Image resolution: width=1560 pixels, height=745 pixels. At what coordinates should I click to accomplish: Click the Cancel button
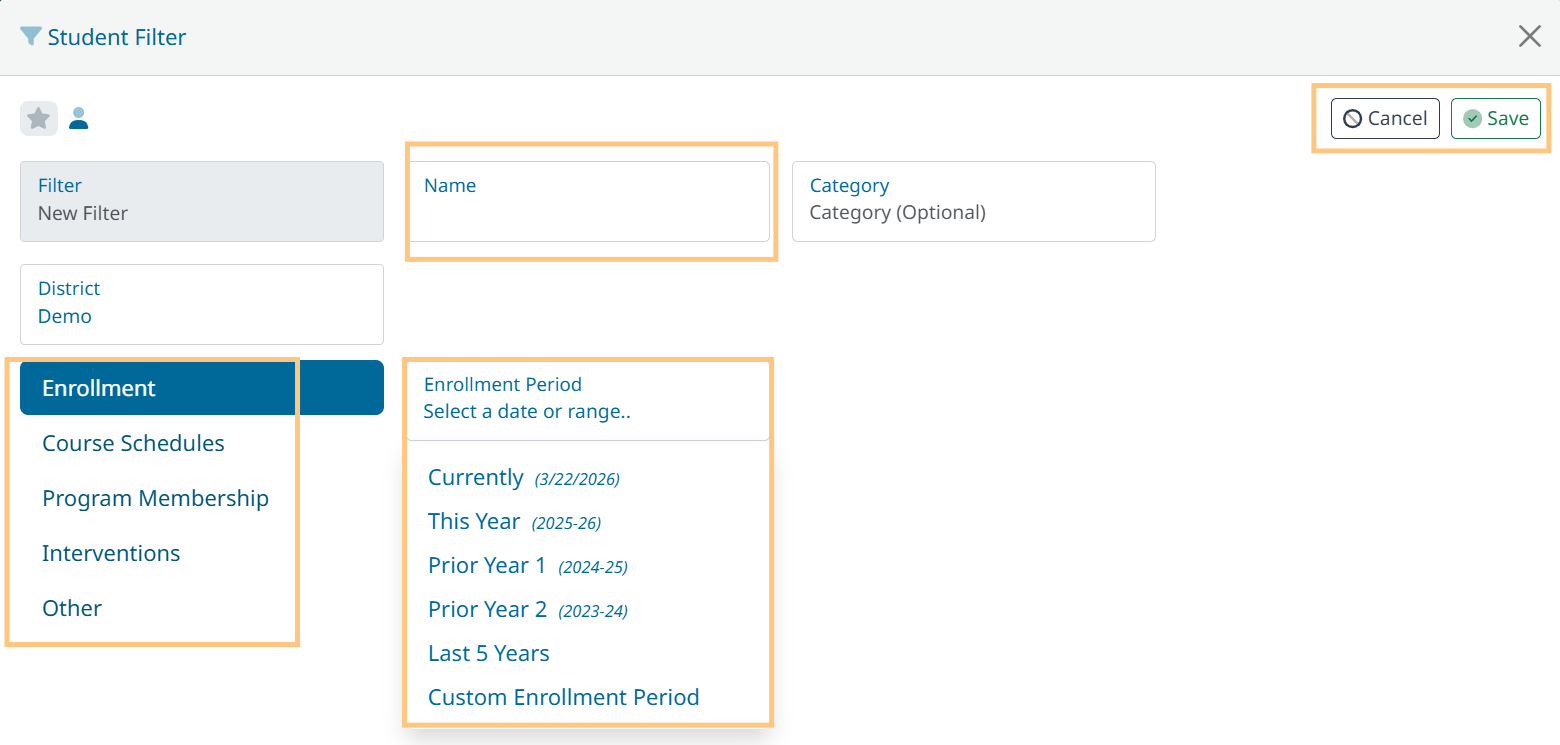tap(1384, 118)
